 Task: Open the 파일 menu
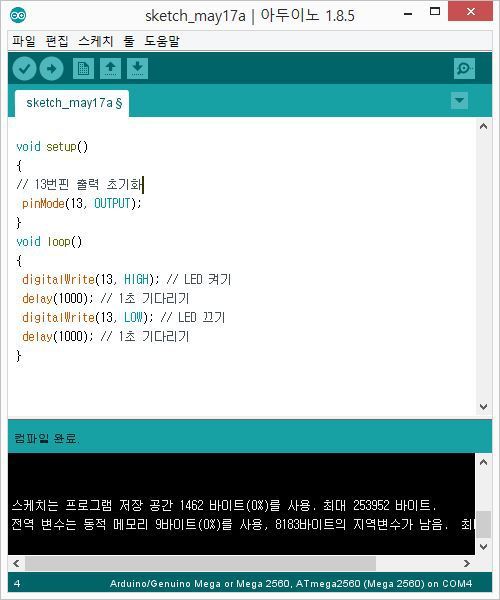(x=24, y=41)
